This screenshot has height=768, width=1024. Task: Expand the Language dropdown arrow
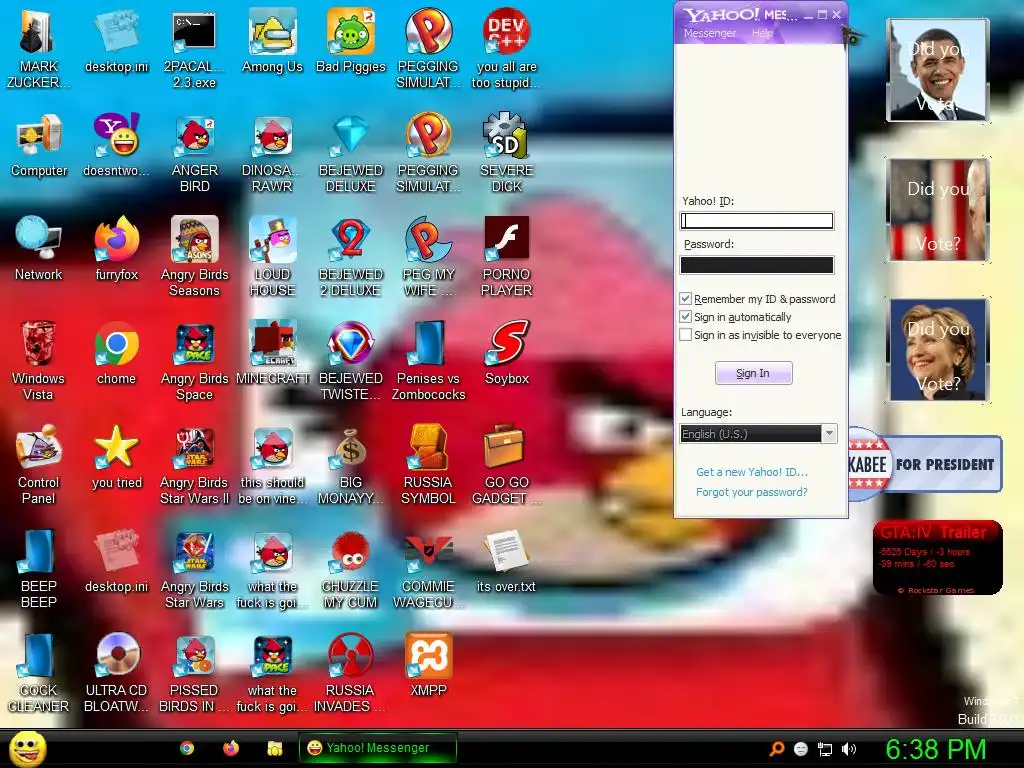[829, 434]
